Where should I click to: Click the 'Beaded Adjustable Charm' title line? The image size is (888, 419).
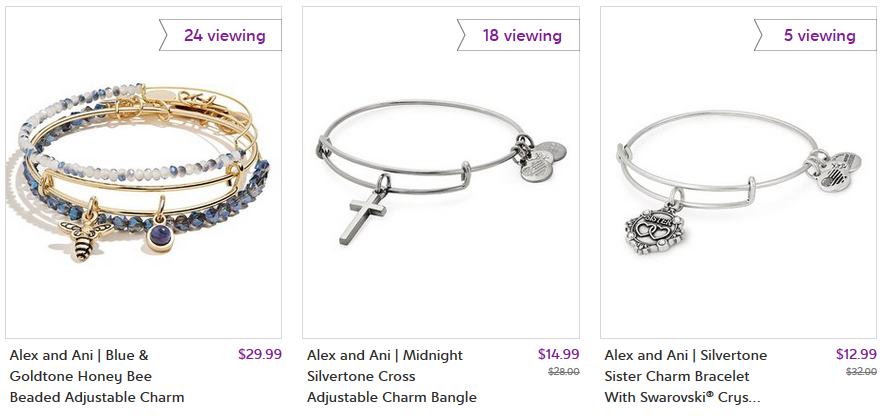point(97,397)
